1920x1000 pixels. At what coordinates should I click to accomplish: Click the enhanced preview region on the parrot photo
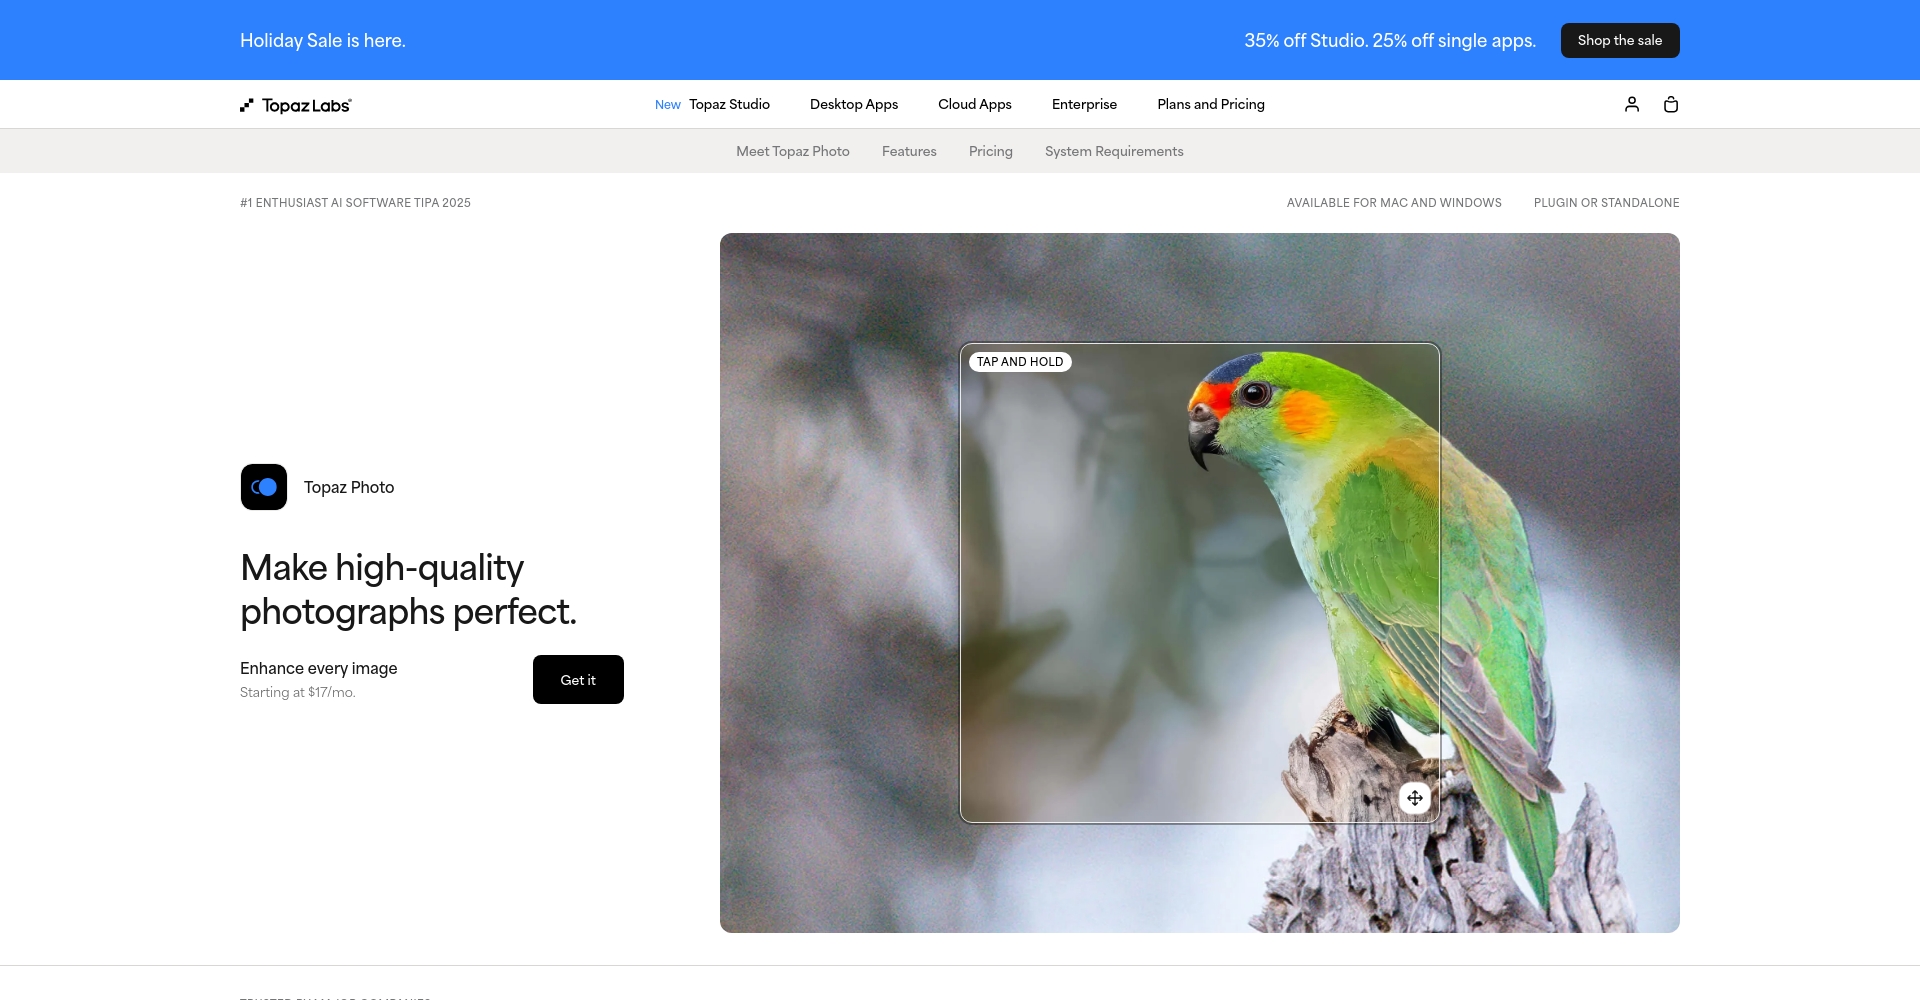click(x=1199, y=580)
